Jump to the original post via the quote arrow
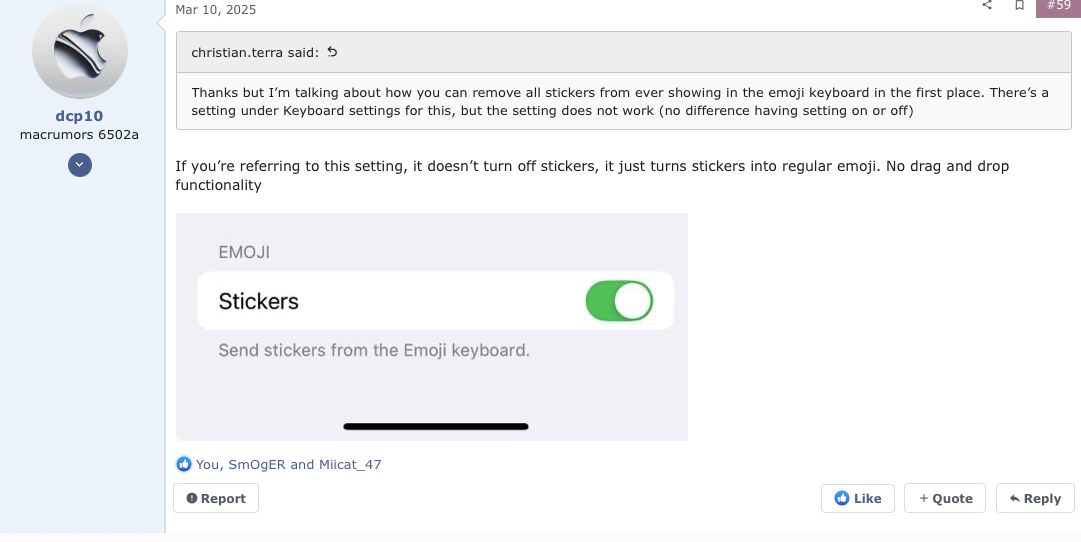The width and height of the screenshot is (1081, 542). click(333, 52)
